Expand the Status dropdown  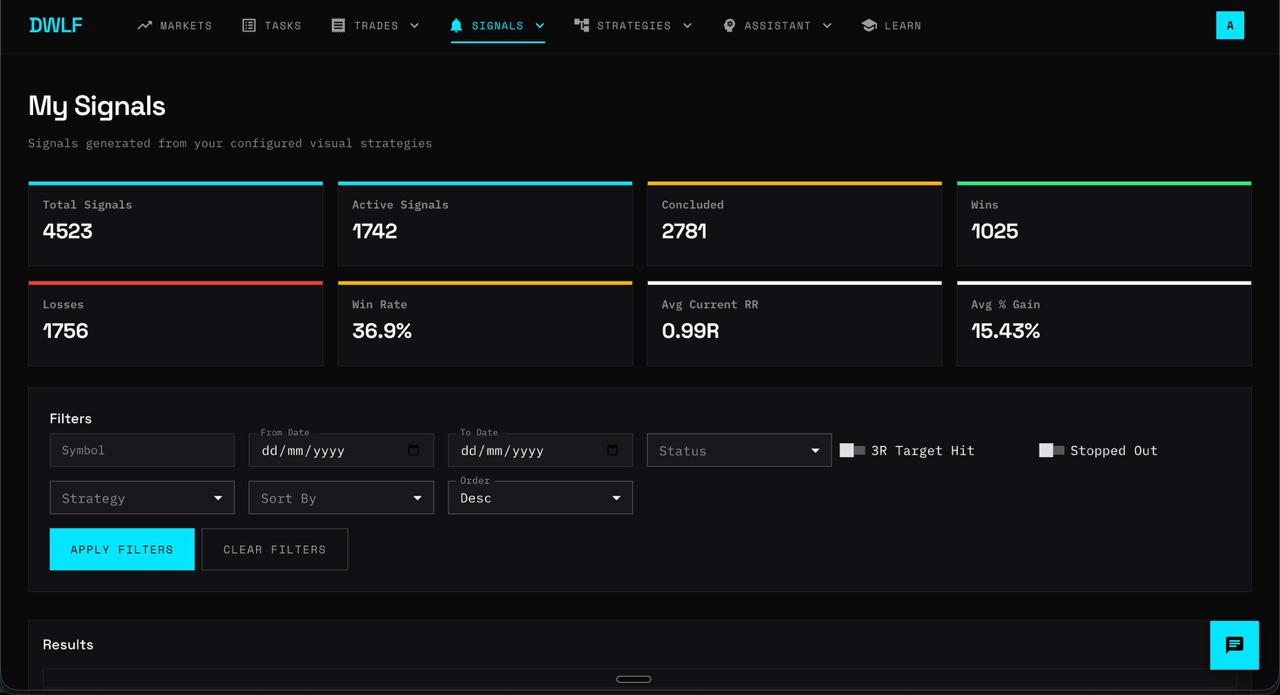coord(739,450)
